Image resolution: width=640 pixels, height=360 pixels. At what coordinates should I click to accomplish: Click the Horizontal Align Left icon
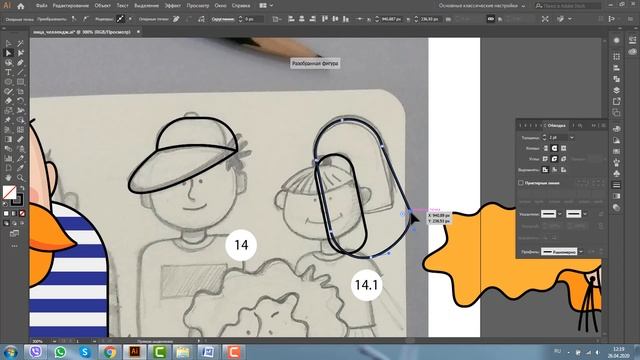291,19
